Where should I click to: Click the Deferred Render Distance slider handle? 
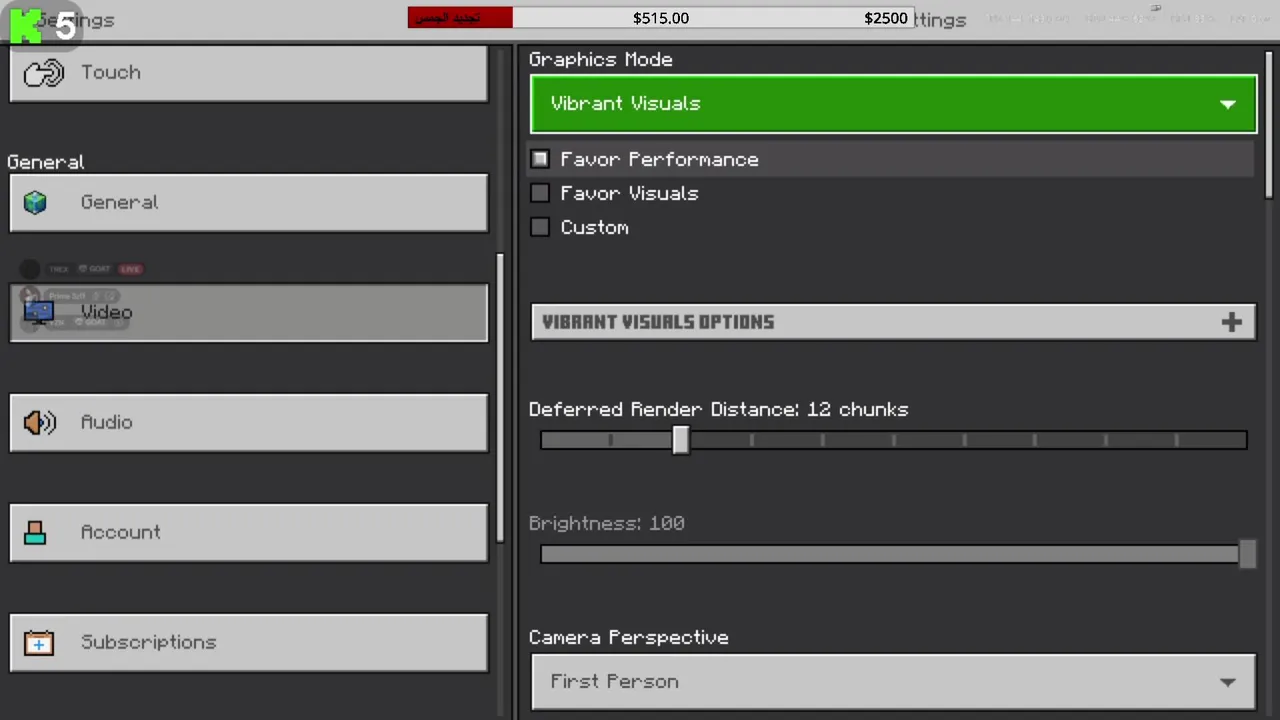click(680, 440)
